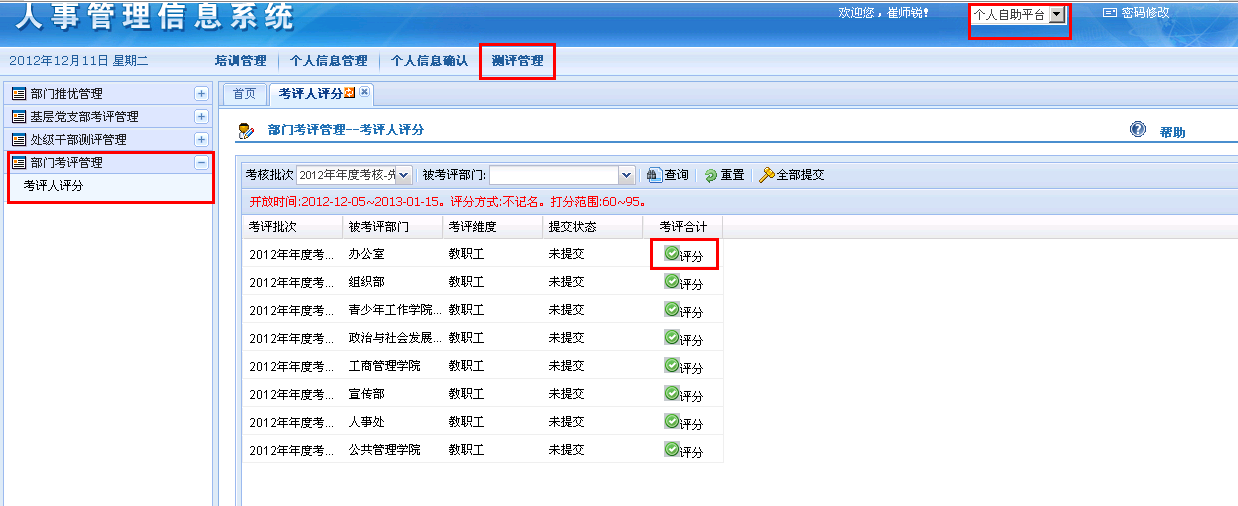Click the 评分 icon for 宣传部 row

point(673,394)
